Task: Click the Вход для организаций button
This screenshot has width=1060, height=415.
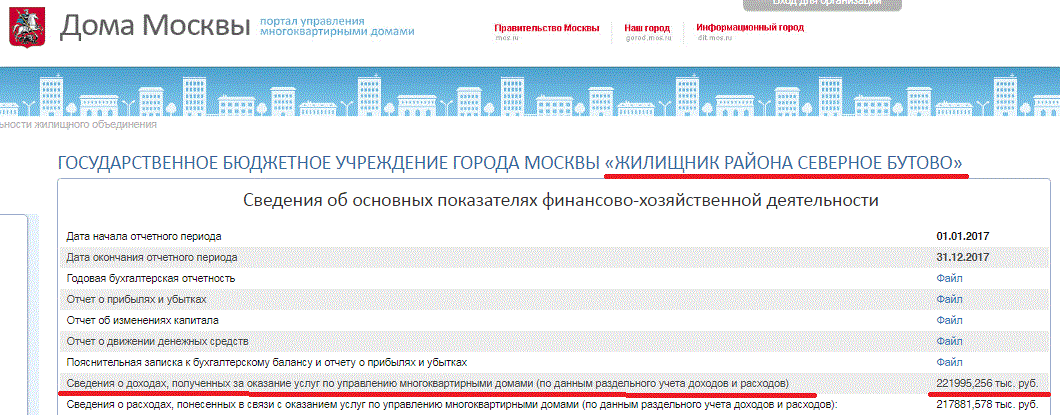Action: (822, 4)
